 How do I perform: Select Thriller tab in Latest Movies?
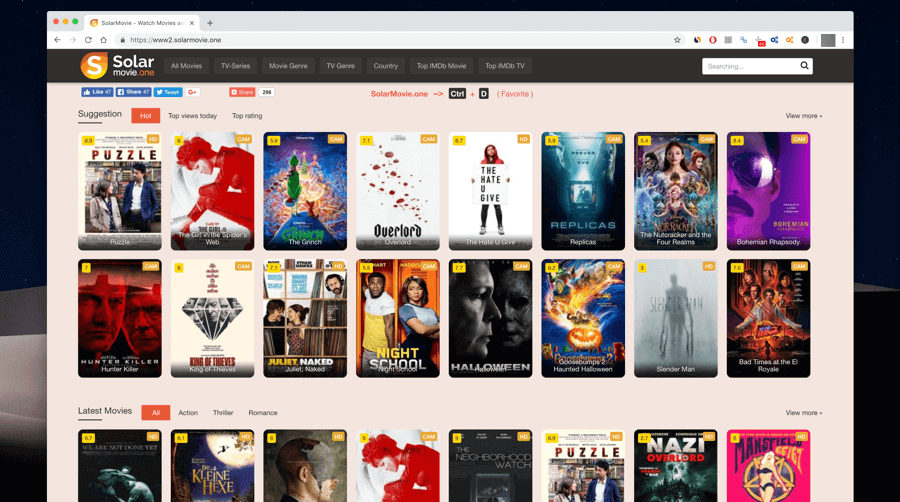coord(223,413)
